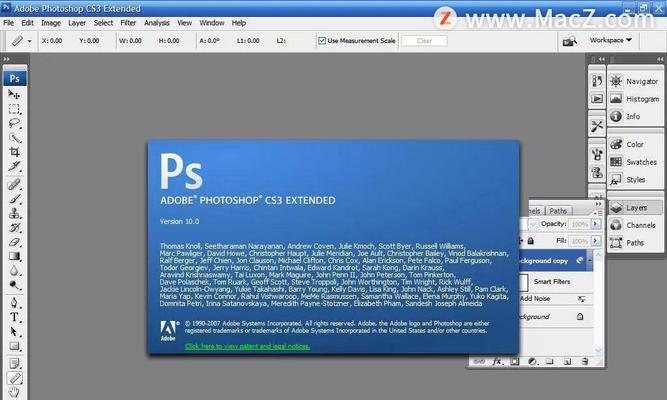This screenshot has height=400, width=667.
Task: Open the Actions panel icon
Action: click(597, 99)
